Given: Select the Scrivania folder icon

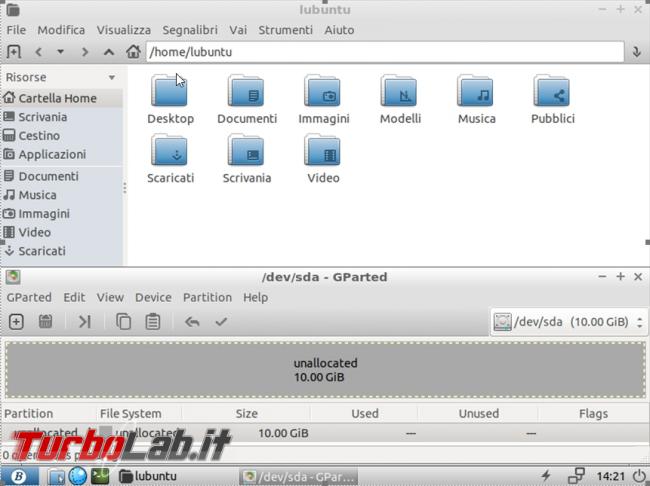Looking at the screenshot, I should [x=246, y=150].
